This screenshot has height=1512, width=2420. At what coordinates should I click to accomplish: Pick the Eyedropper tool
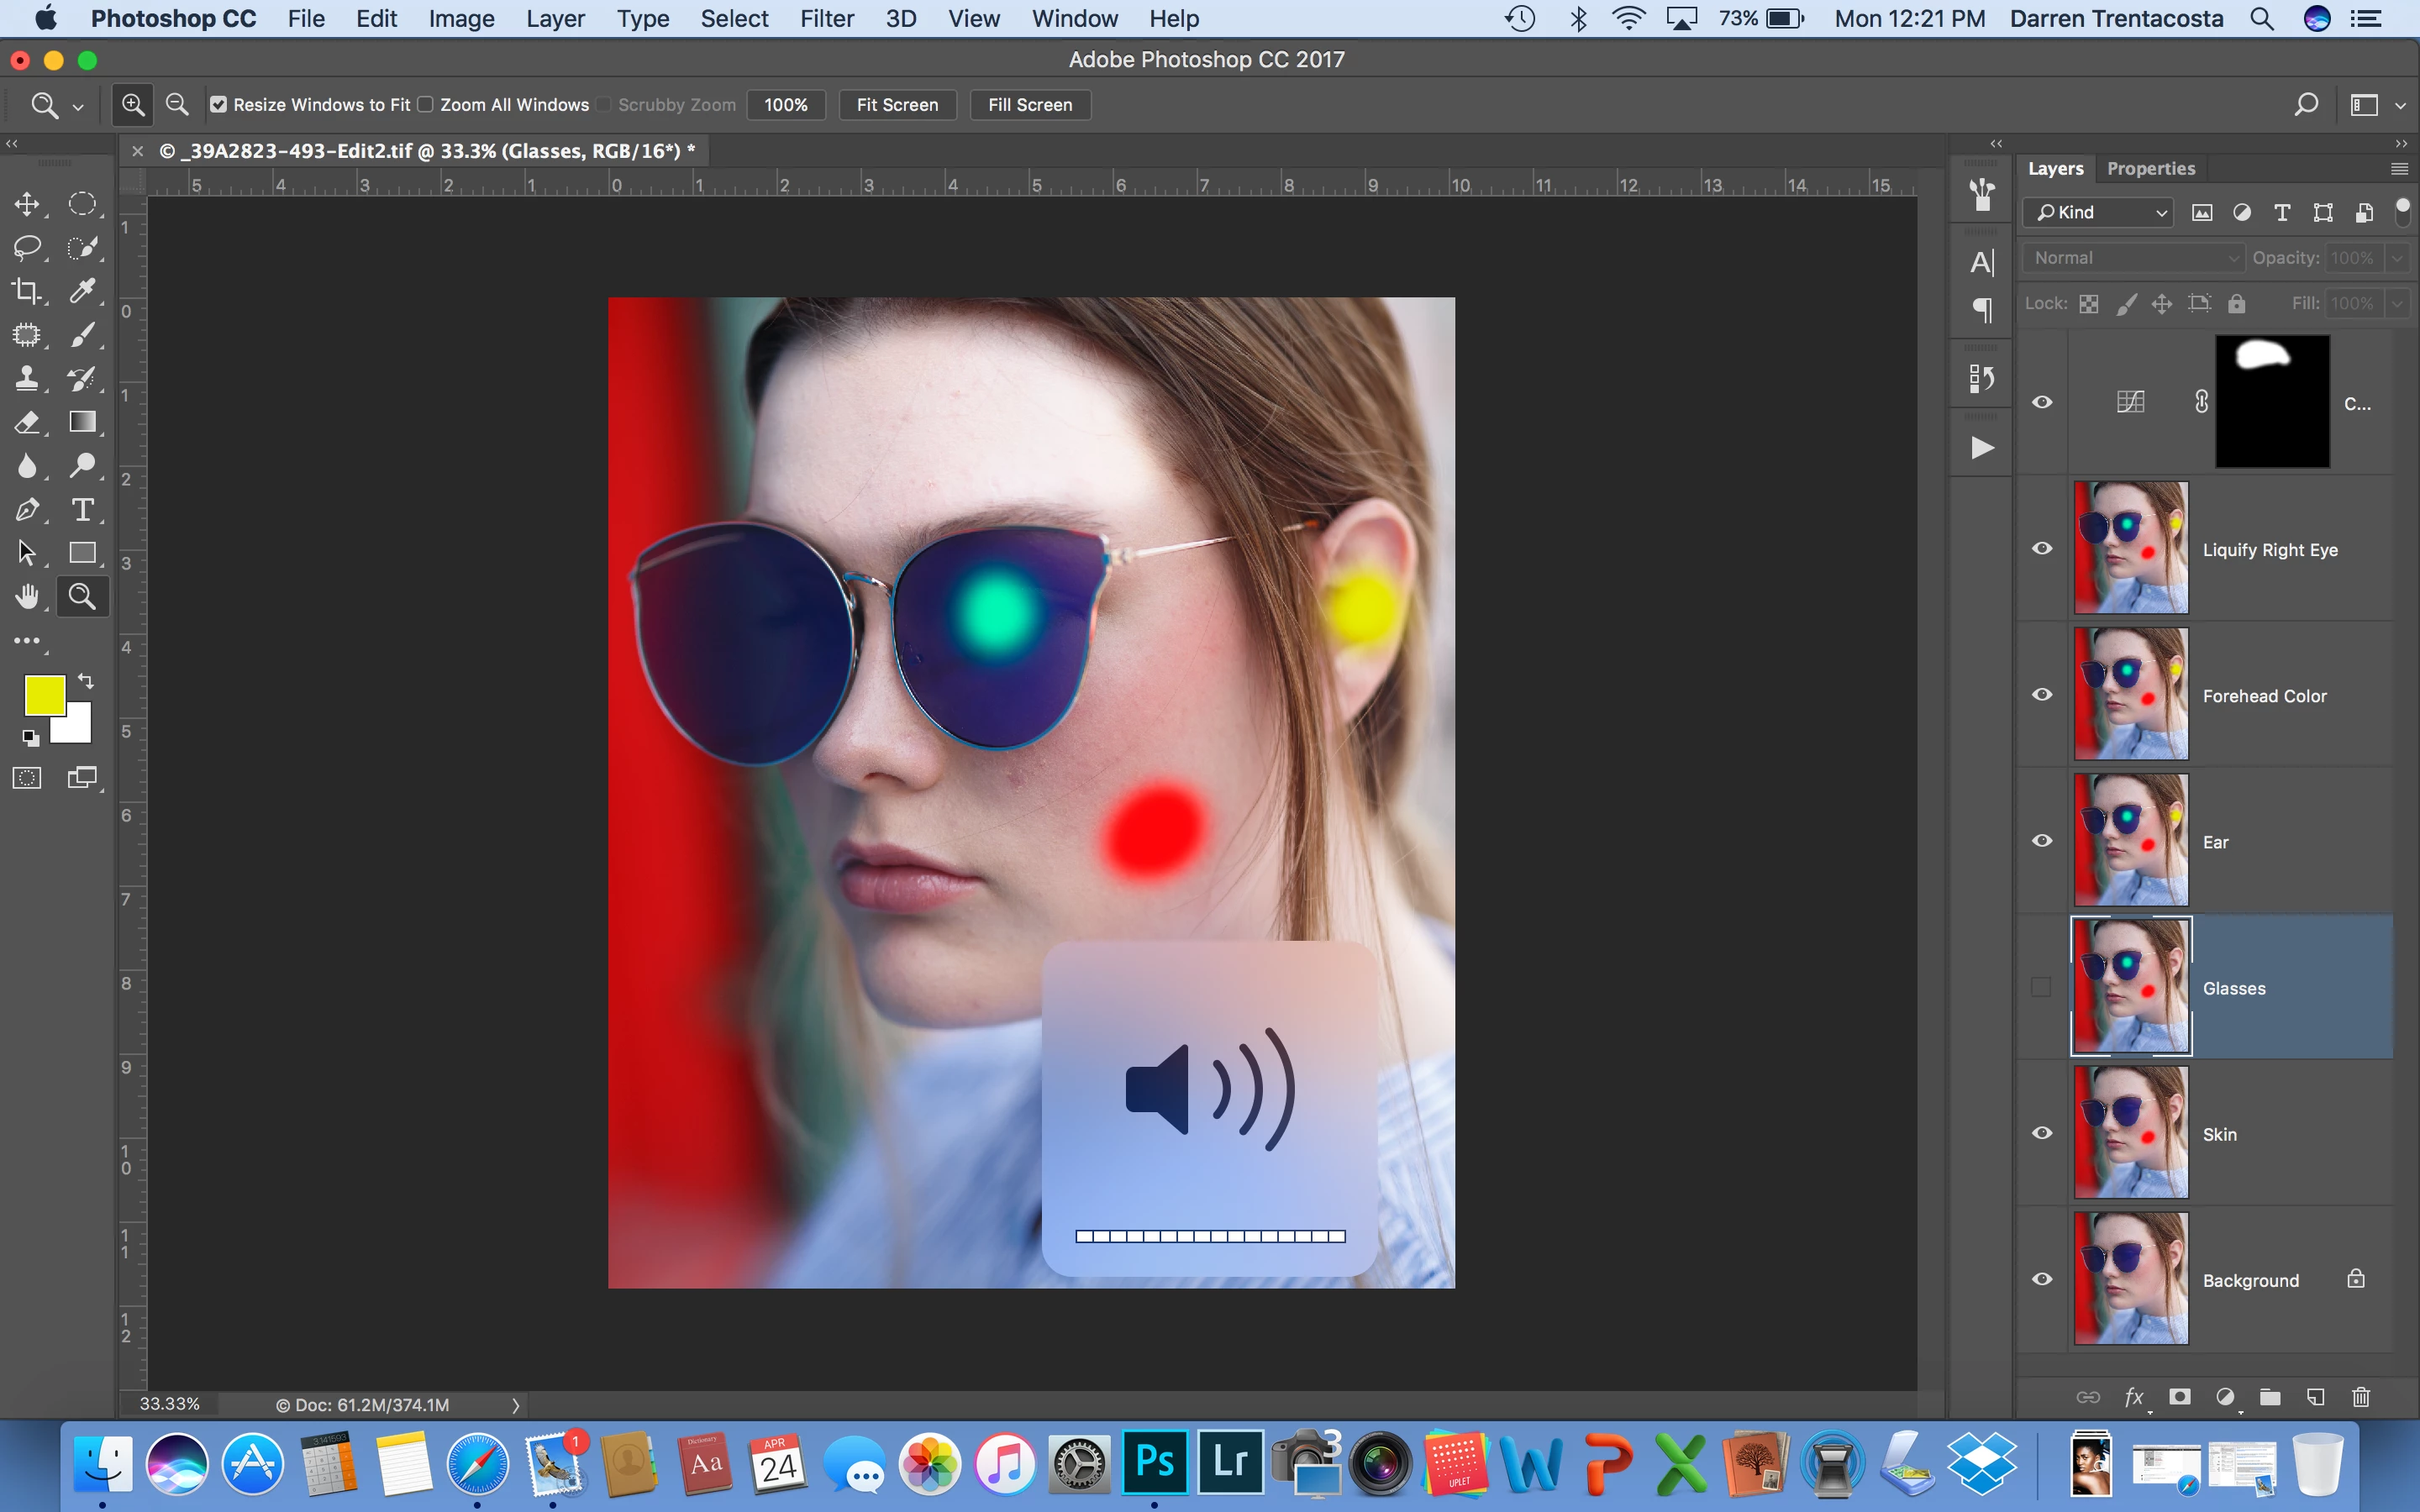tap(82, 291)
